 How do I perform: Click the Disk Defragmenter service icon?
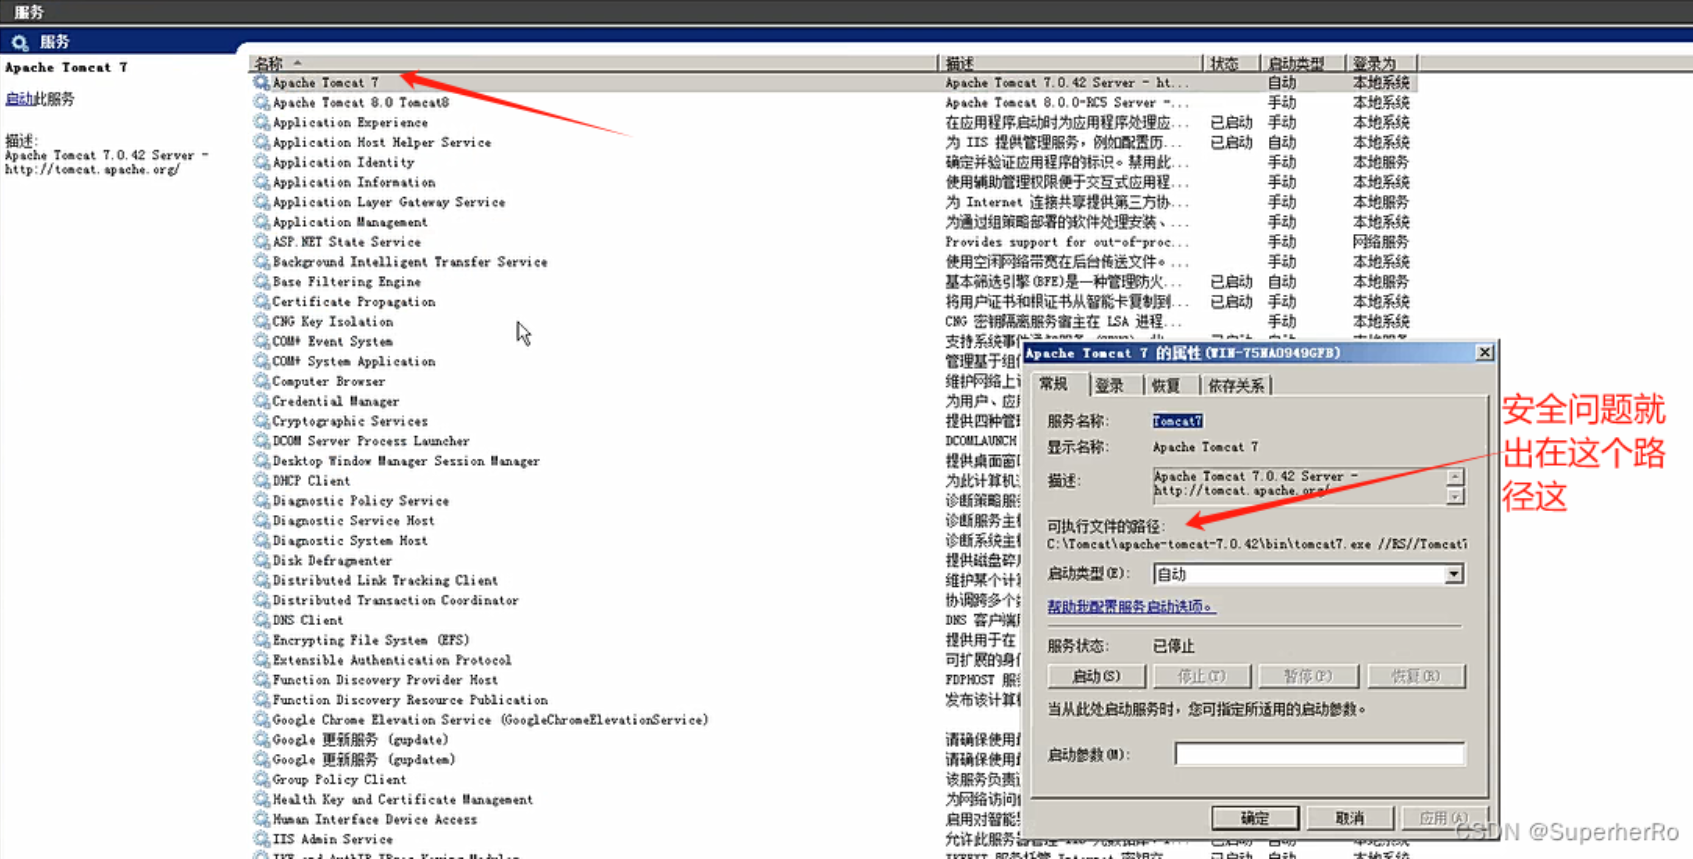[x=262, y=561]
